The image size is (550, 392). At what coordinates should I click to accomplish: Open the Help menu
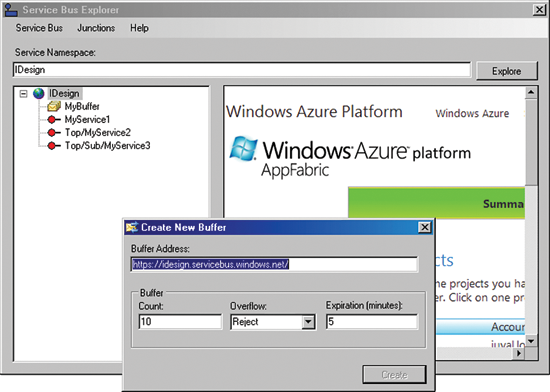point(139,28)
